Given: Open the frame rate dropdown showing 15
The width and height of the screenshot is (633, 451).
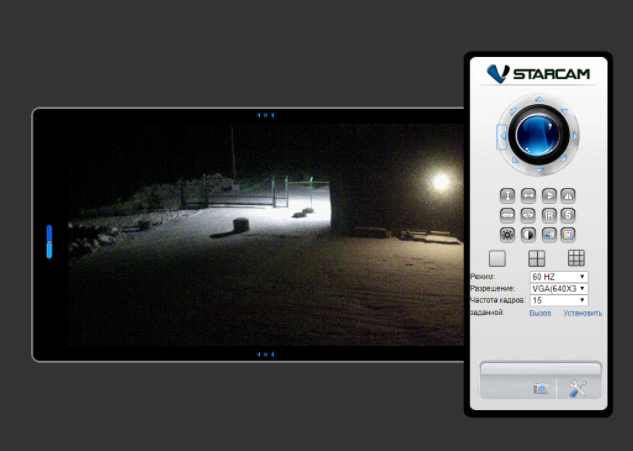Looking at the screenshot, I should (559, 300).
